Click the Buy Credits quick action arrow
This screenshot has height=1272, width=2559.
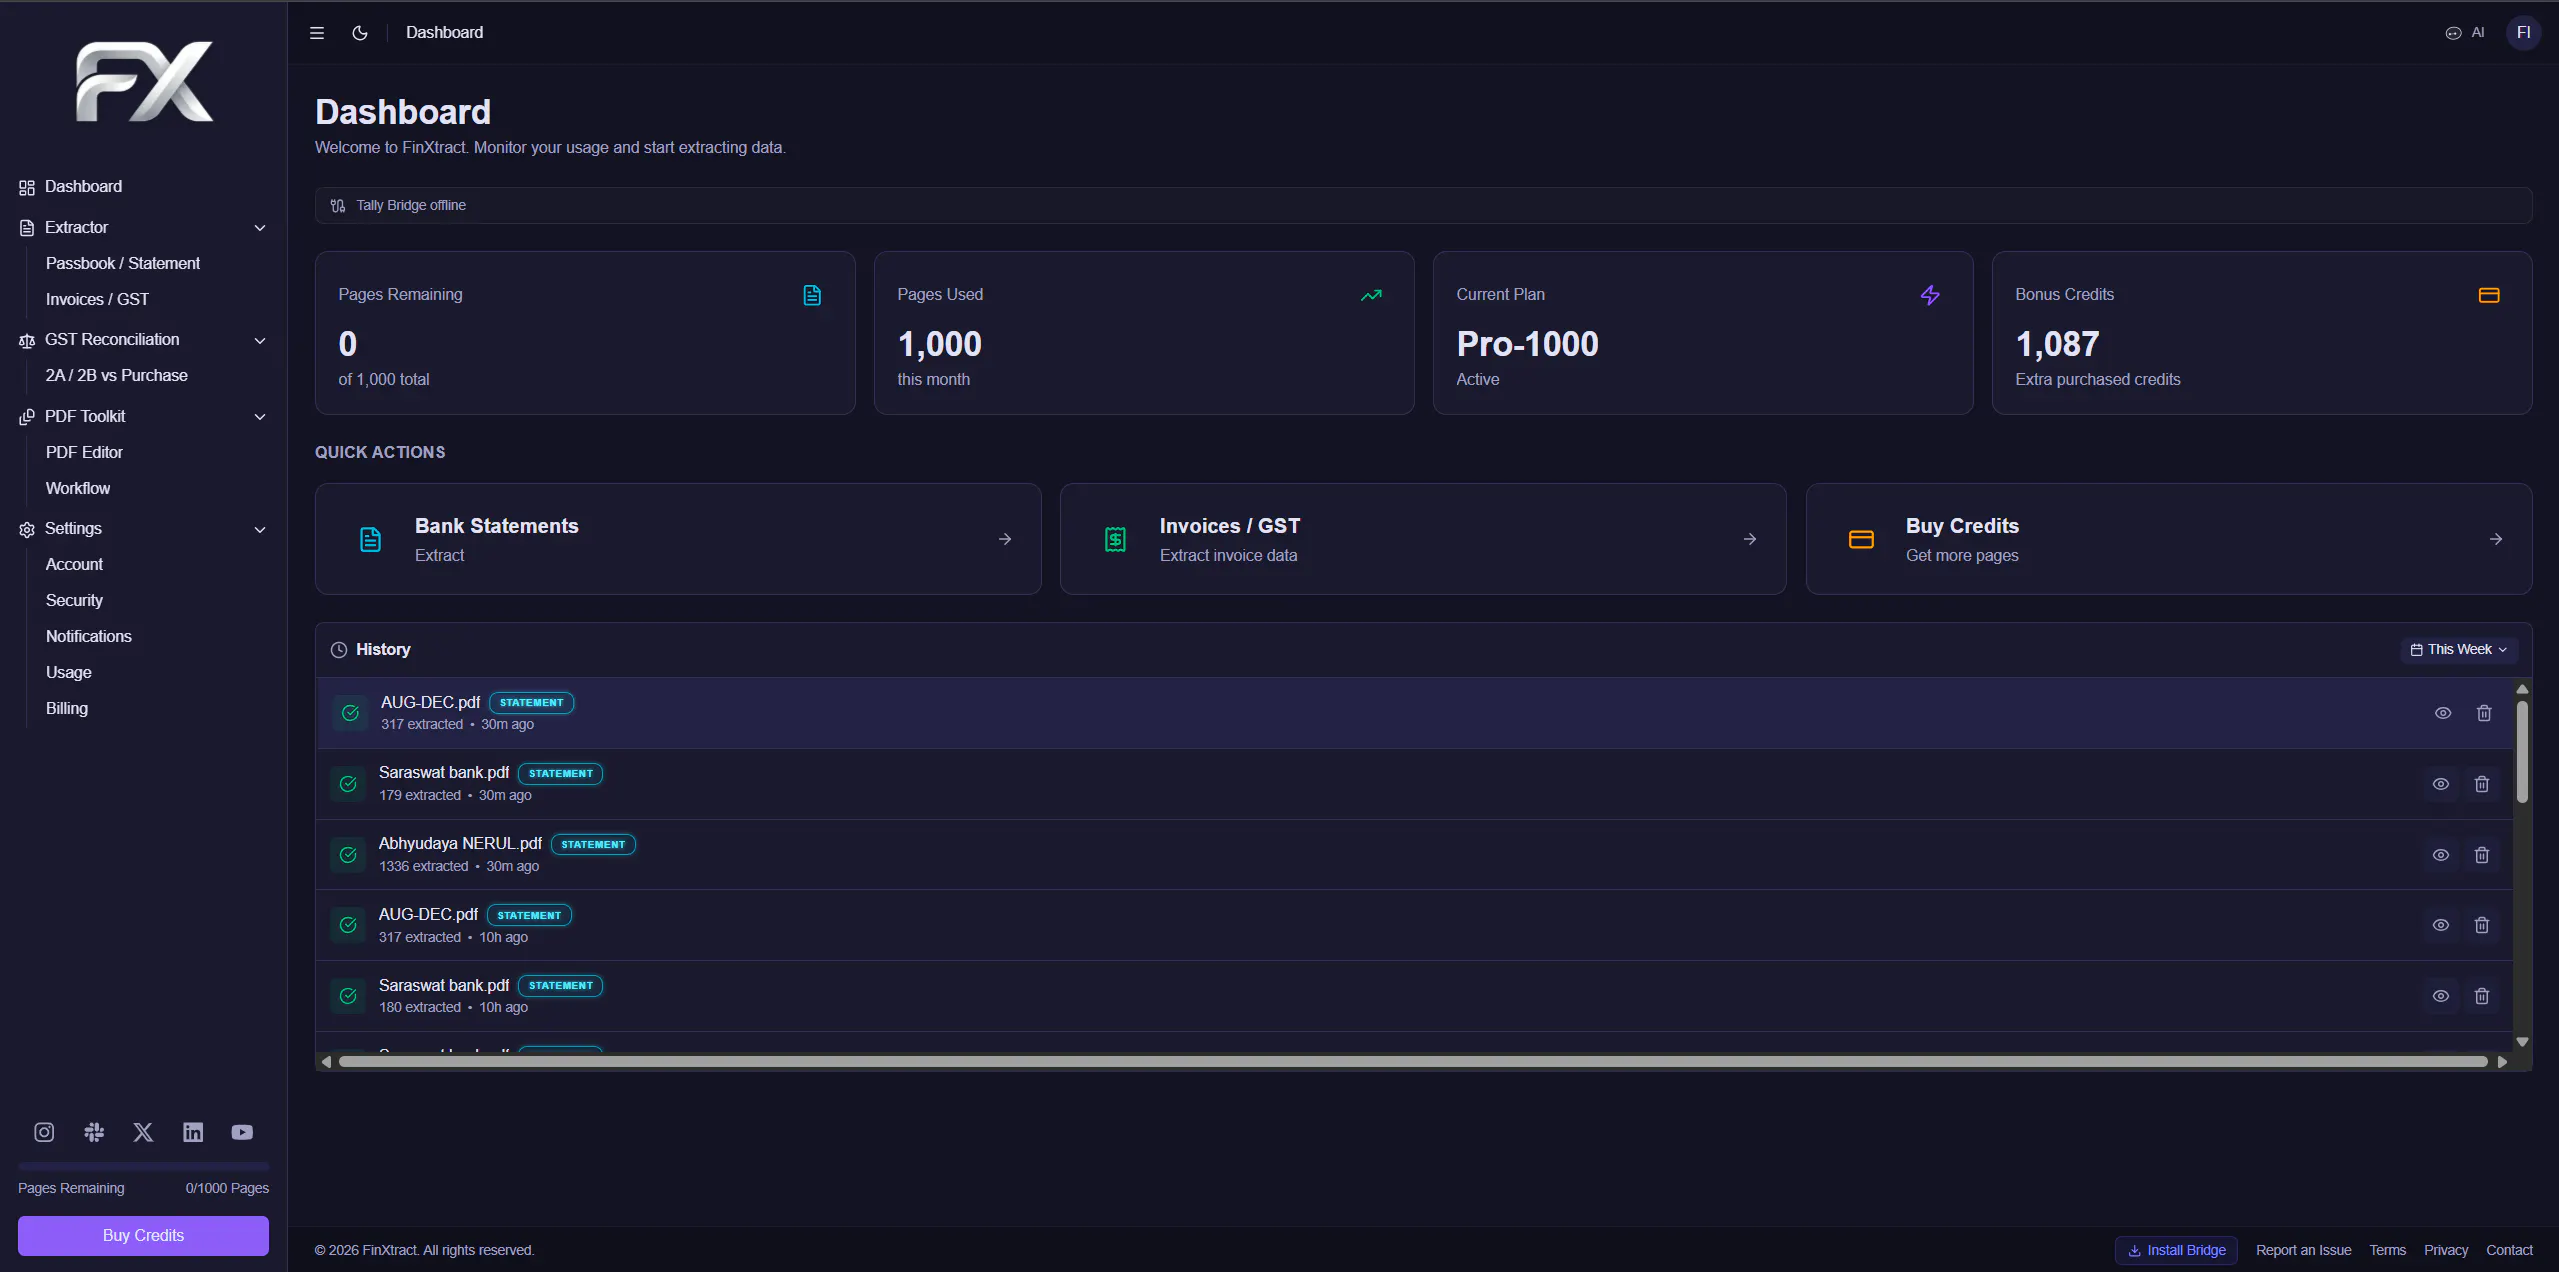pyautogui.click(x=2496, y=540)
